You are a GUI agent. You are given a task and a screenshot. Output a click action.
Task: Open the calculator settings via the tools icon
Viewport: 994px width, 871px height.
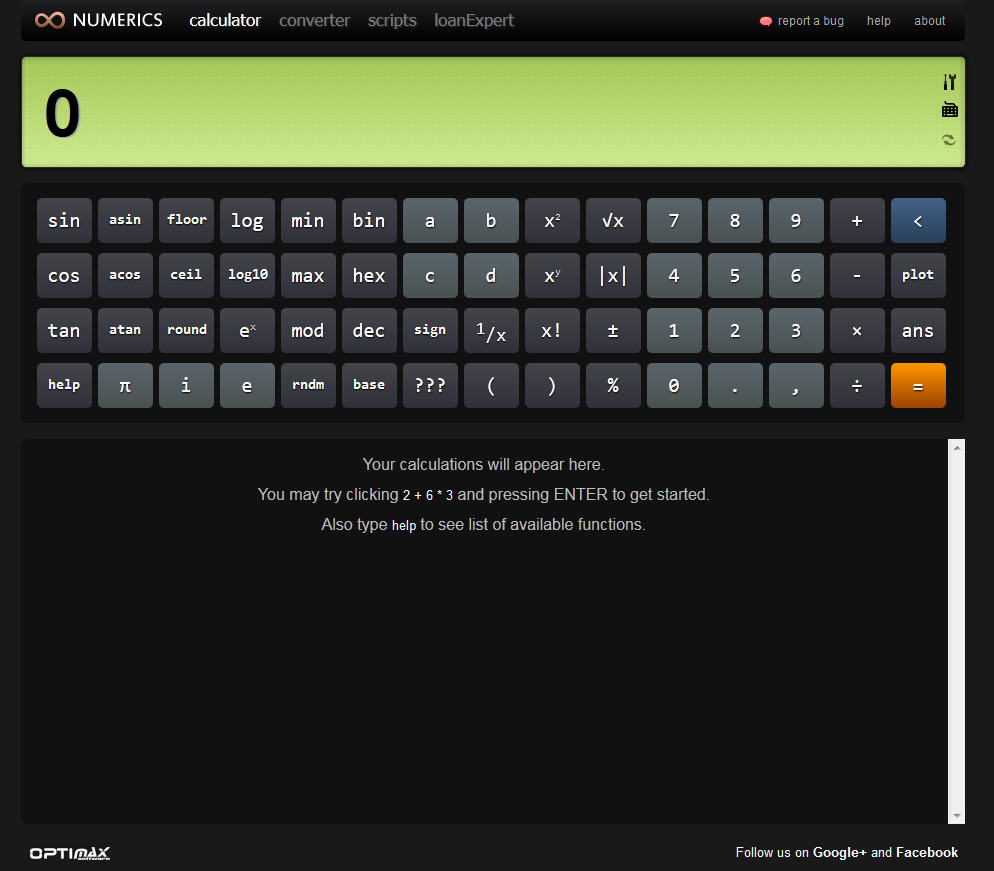(x=949, y=81)
